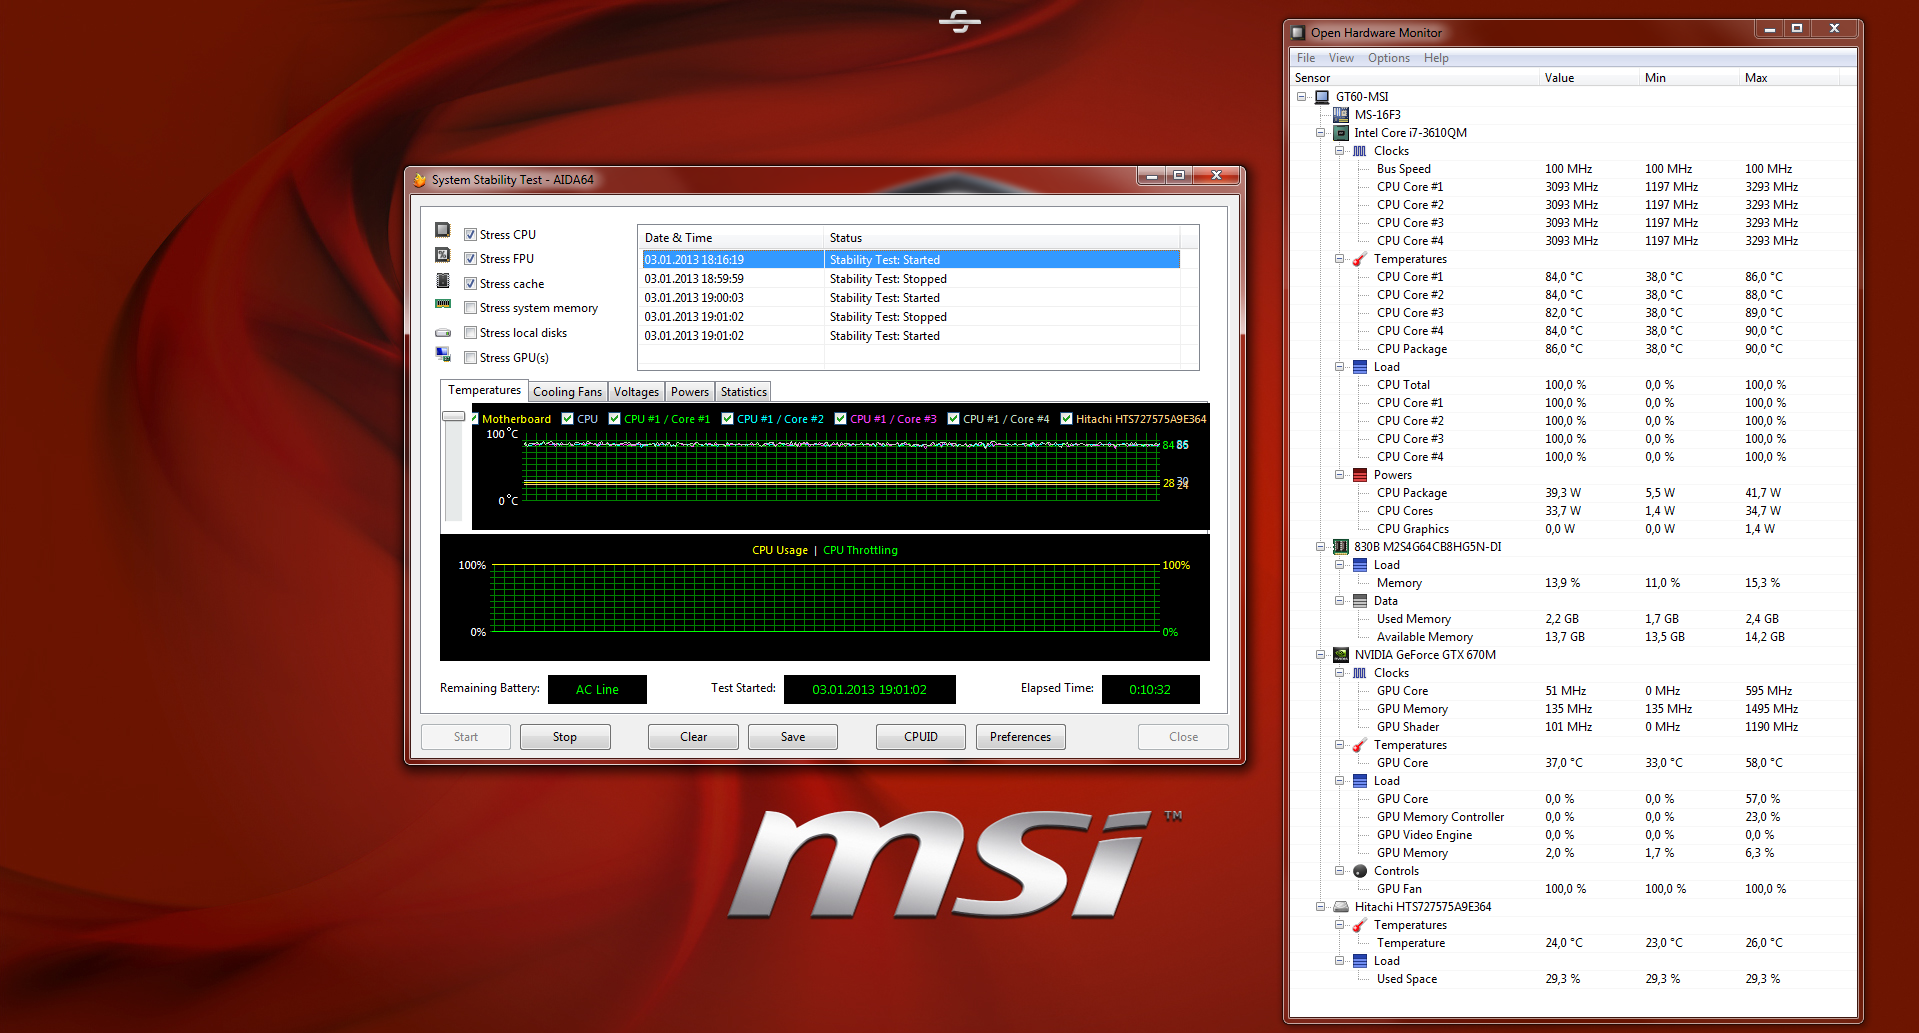Open the Options menu in Open Hardware Monitor
The width and height of the screenshot is (1919, 1033).
(1389, 58)
